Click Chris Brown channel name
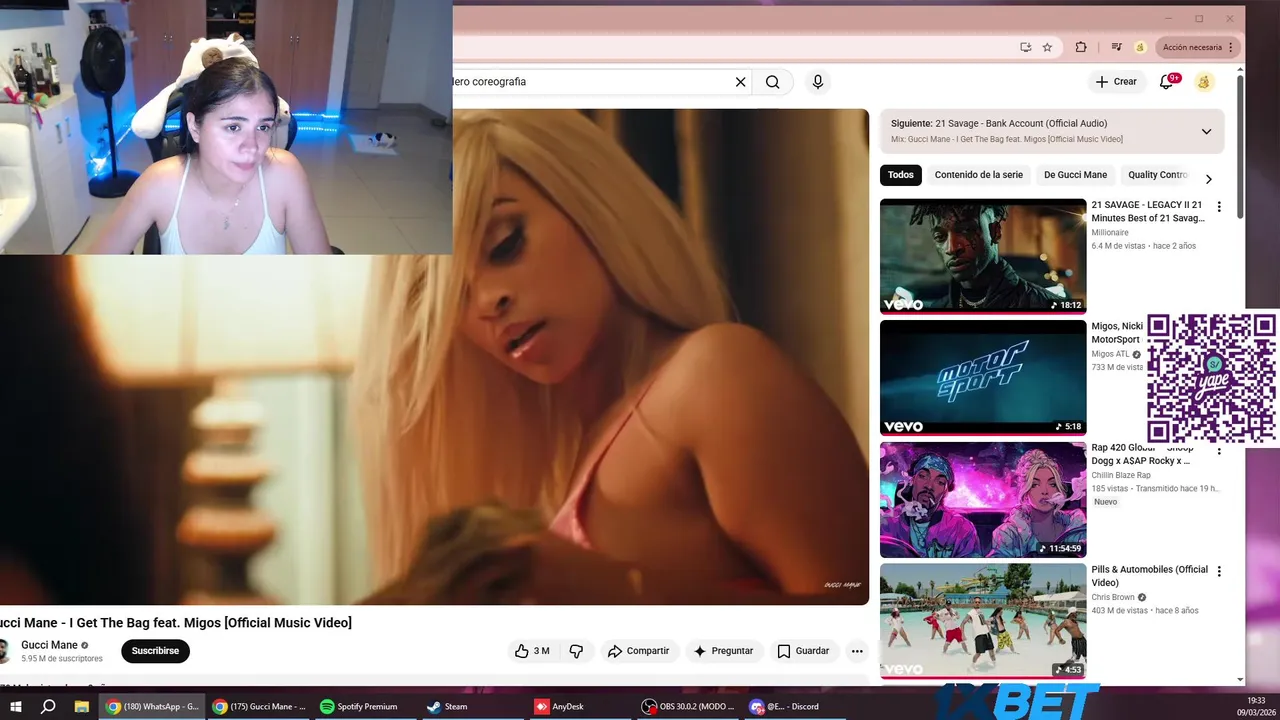 (1114, 597)
